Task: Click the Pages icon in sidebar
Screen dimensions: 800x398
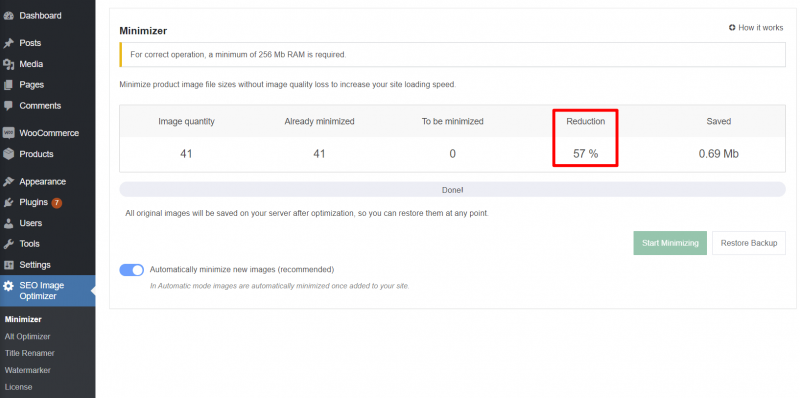Action: [x=8, y=85]
